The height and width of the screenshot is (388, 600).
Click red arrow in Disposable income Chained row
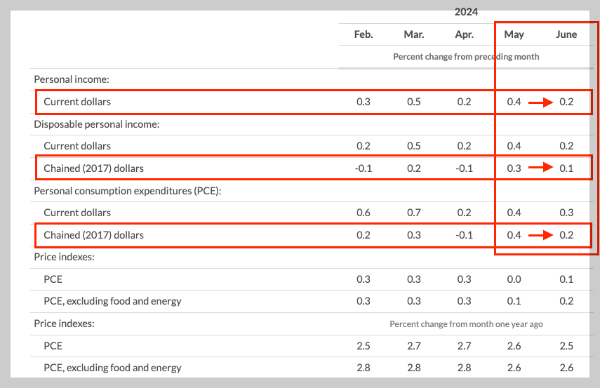(x=540, y=167)
